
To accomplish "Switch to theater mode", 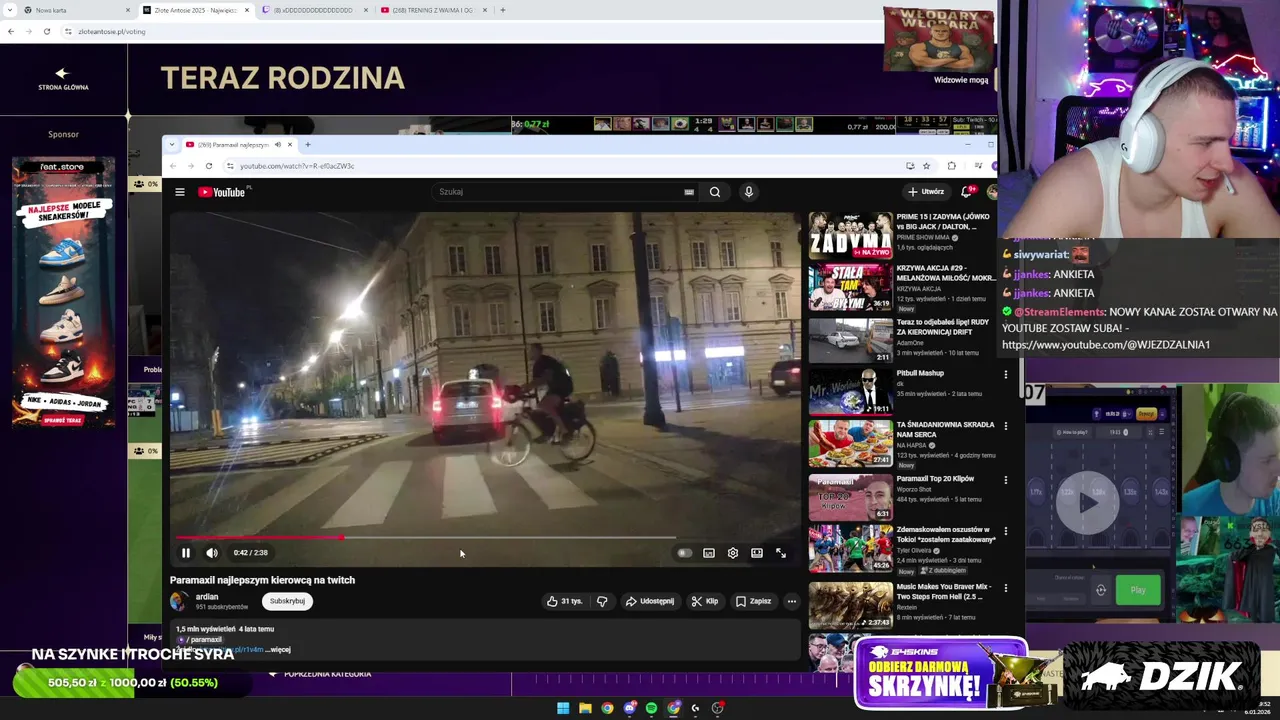I will 757,553.
